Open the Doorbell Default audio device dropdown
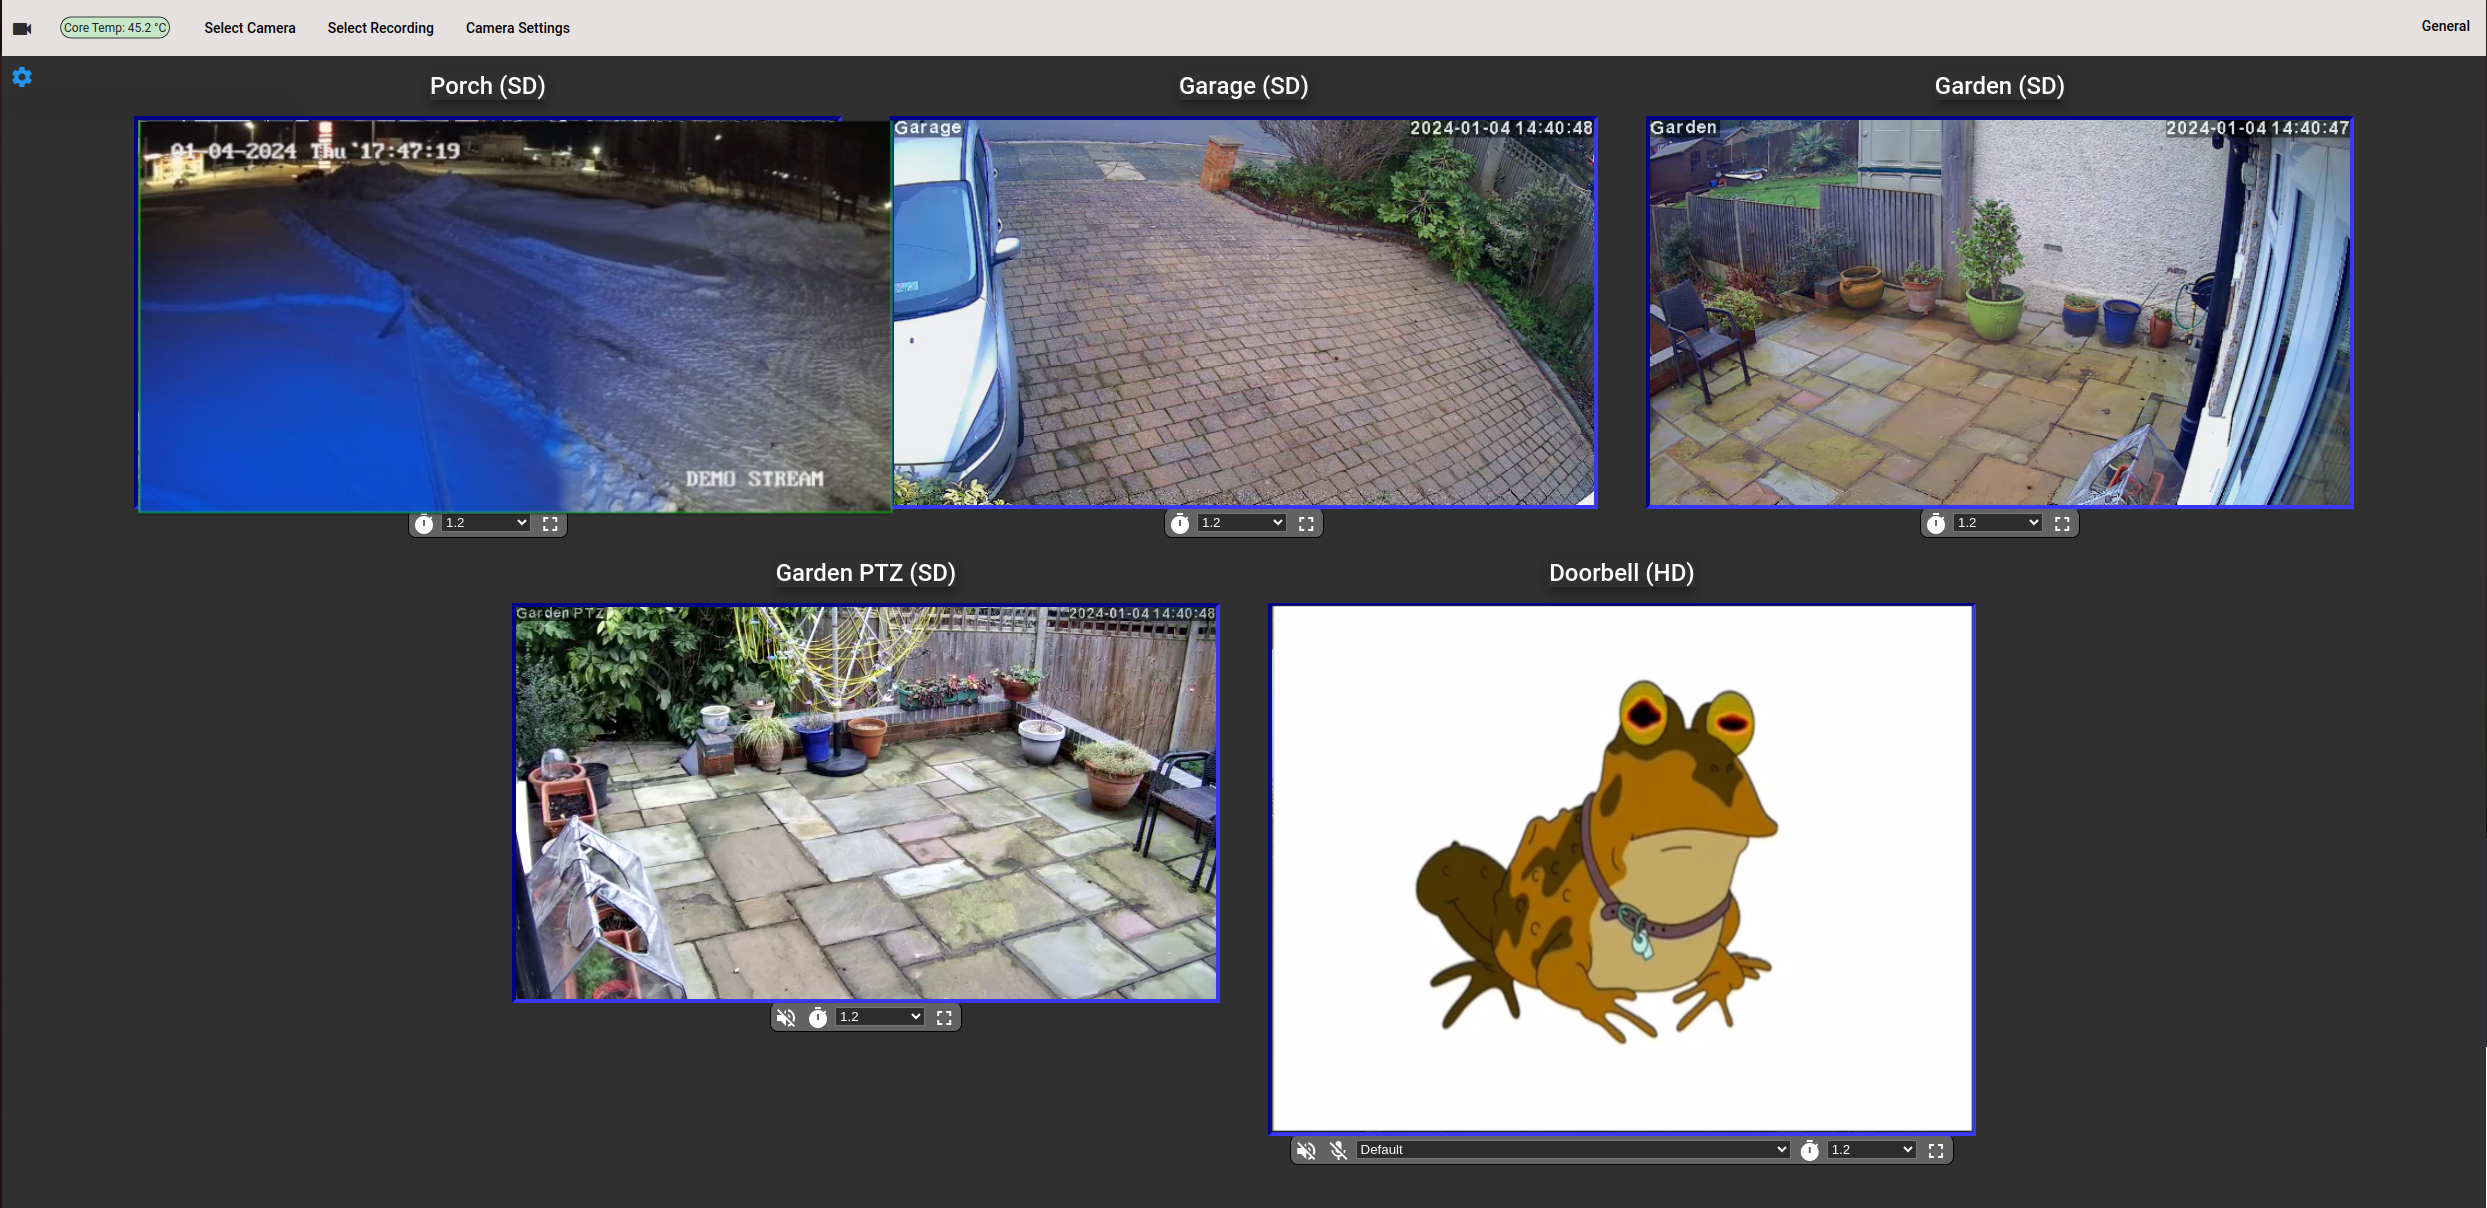 tap(1573, 1150)
